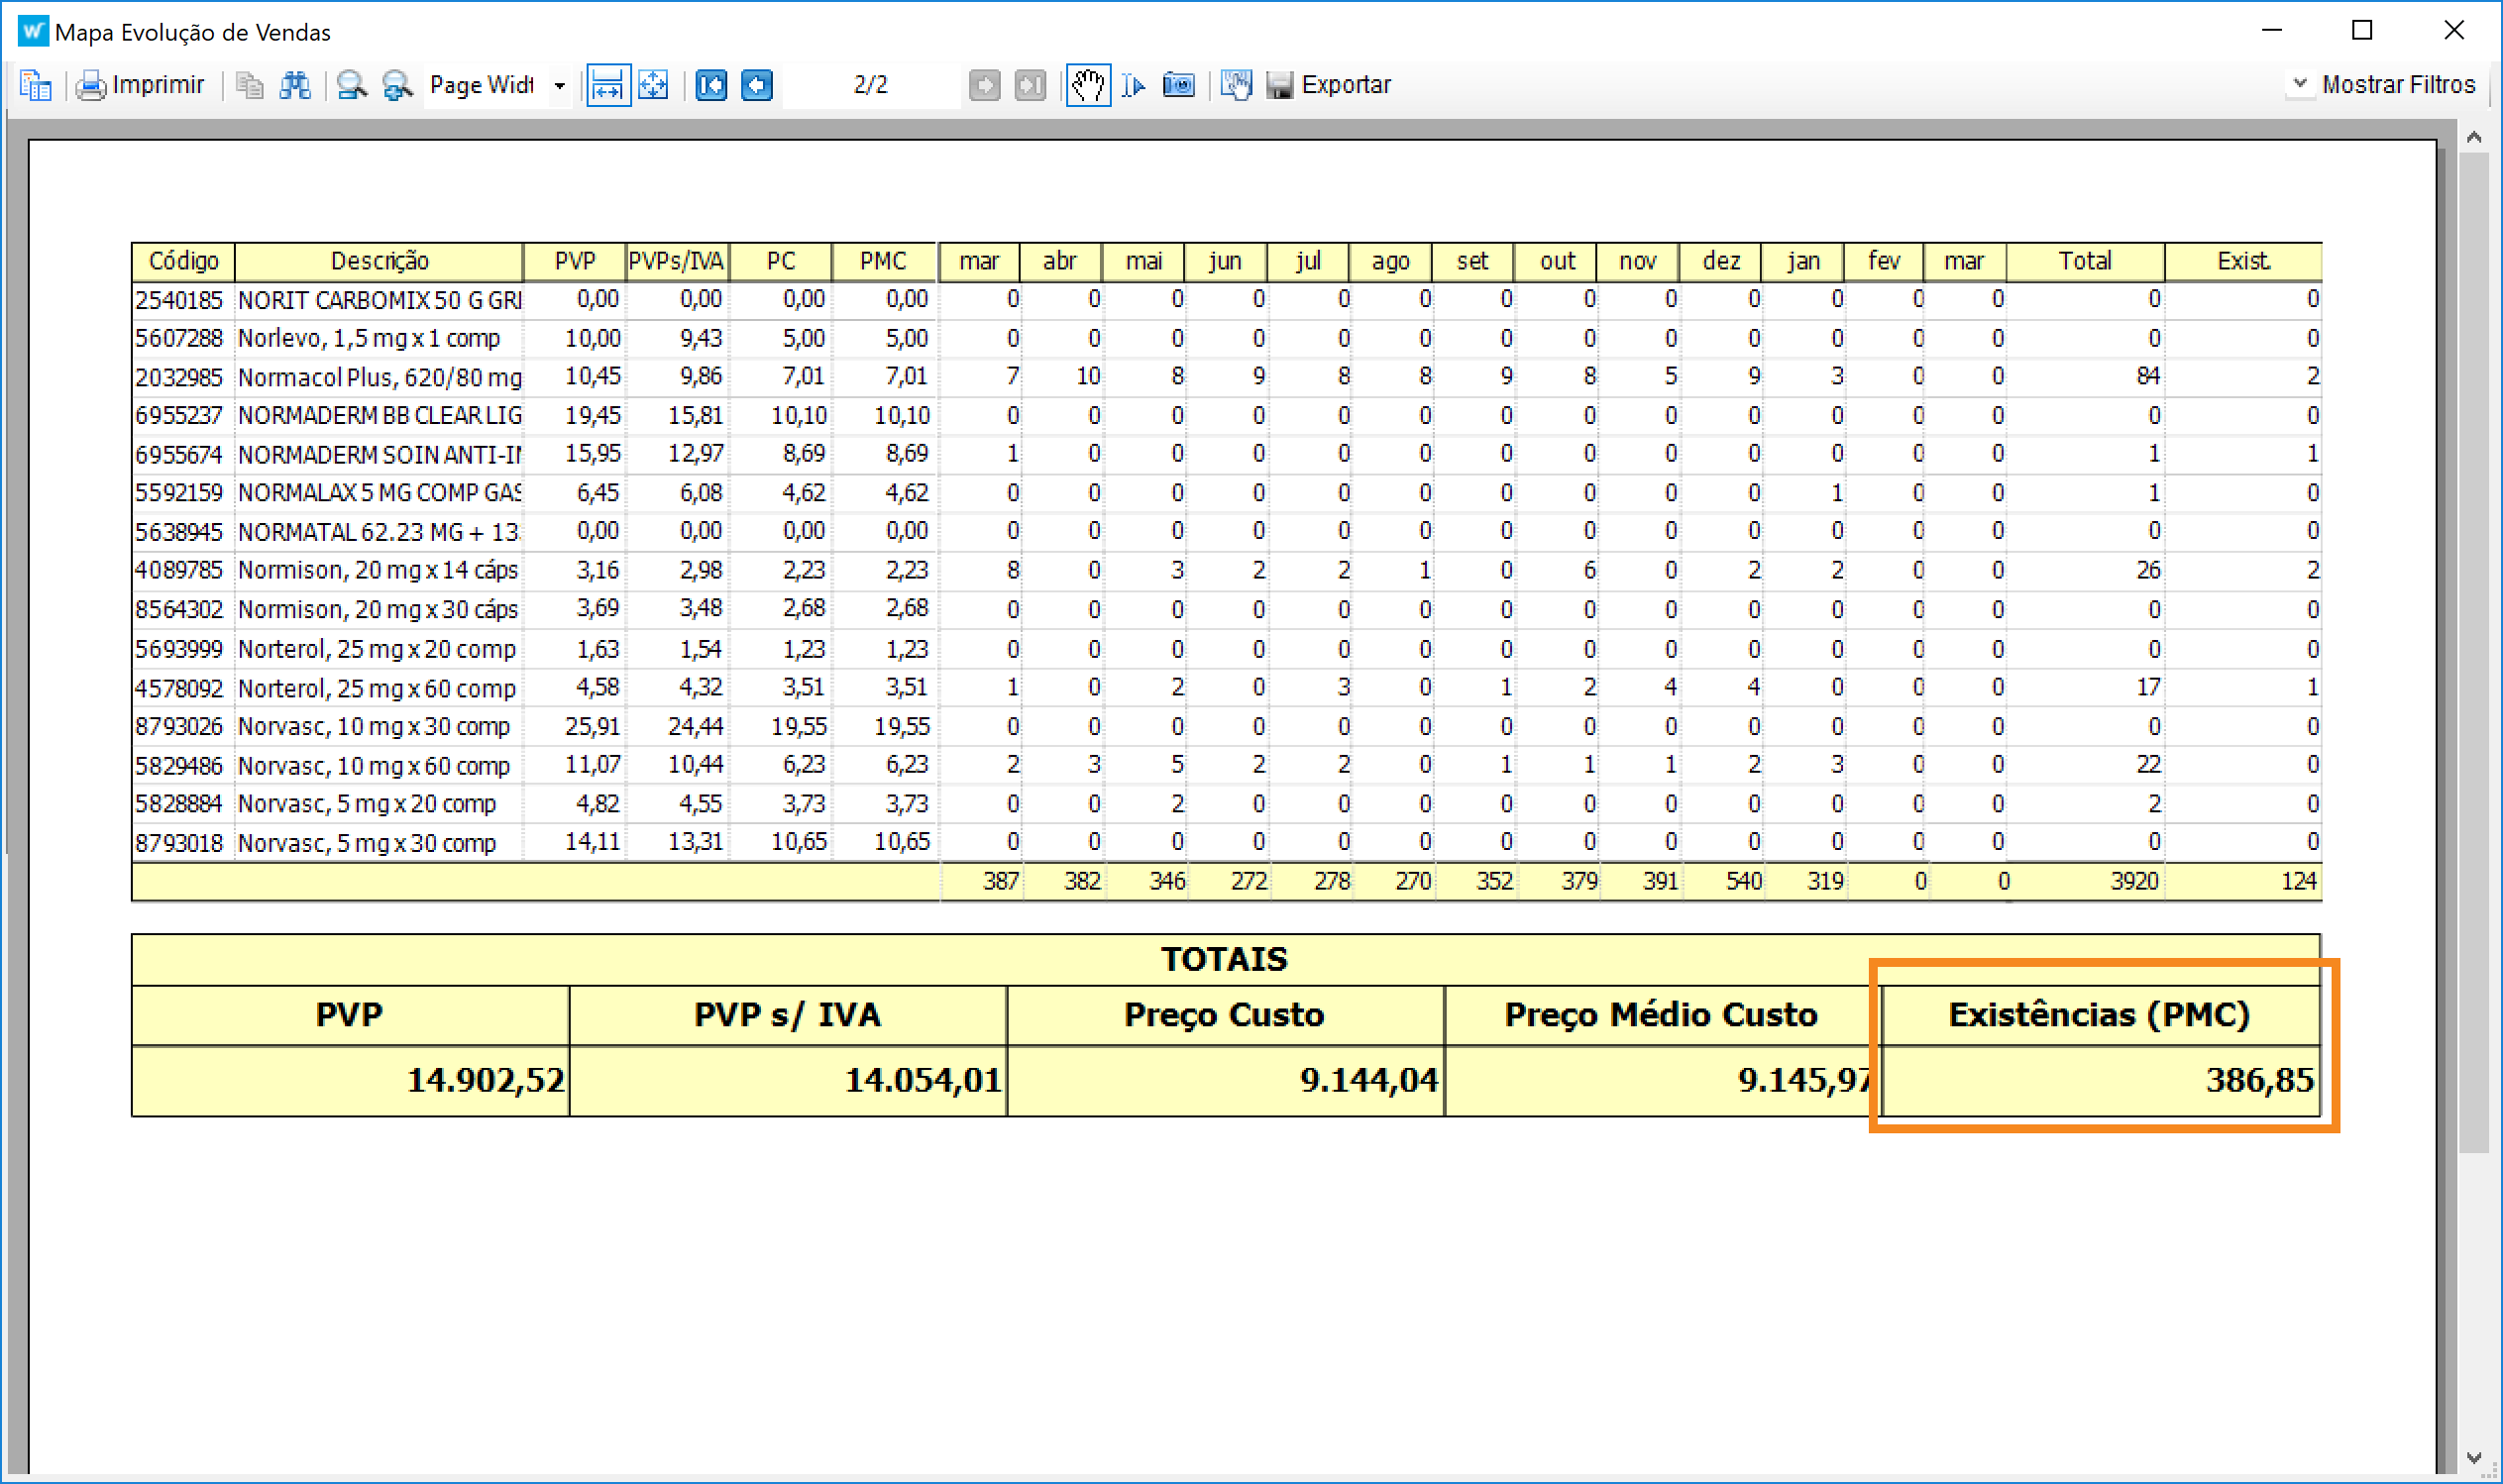Select the text selection cursor tool

pyautogui.click(x=1133, y=85)
